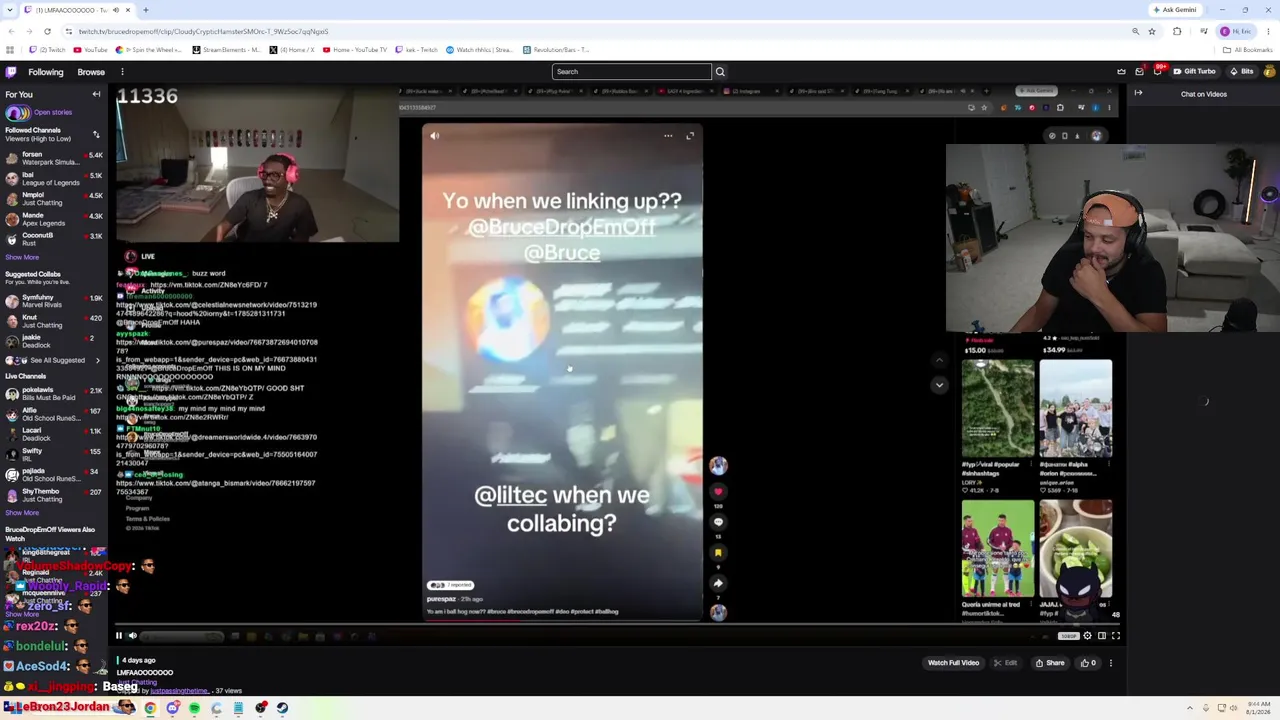
Task: Go back in browser history
Action: 11,31
